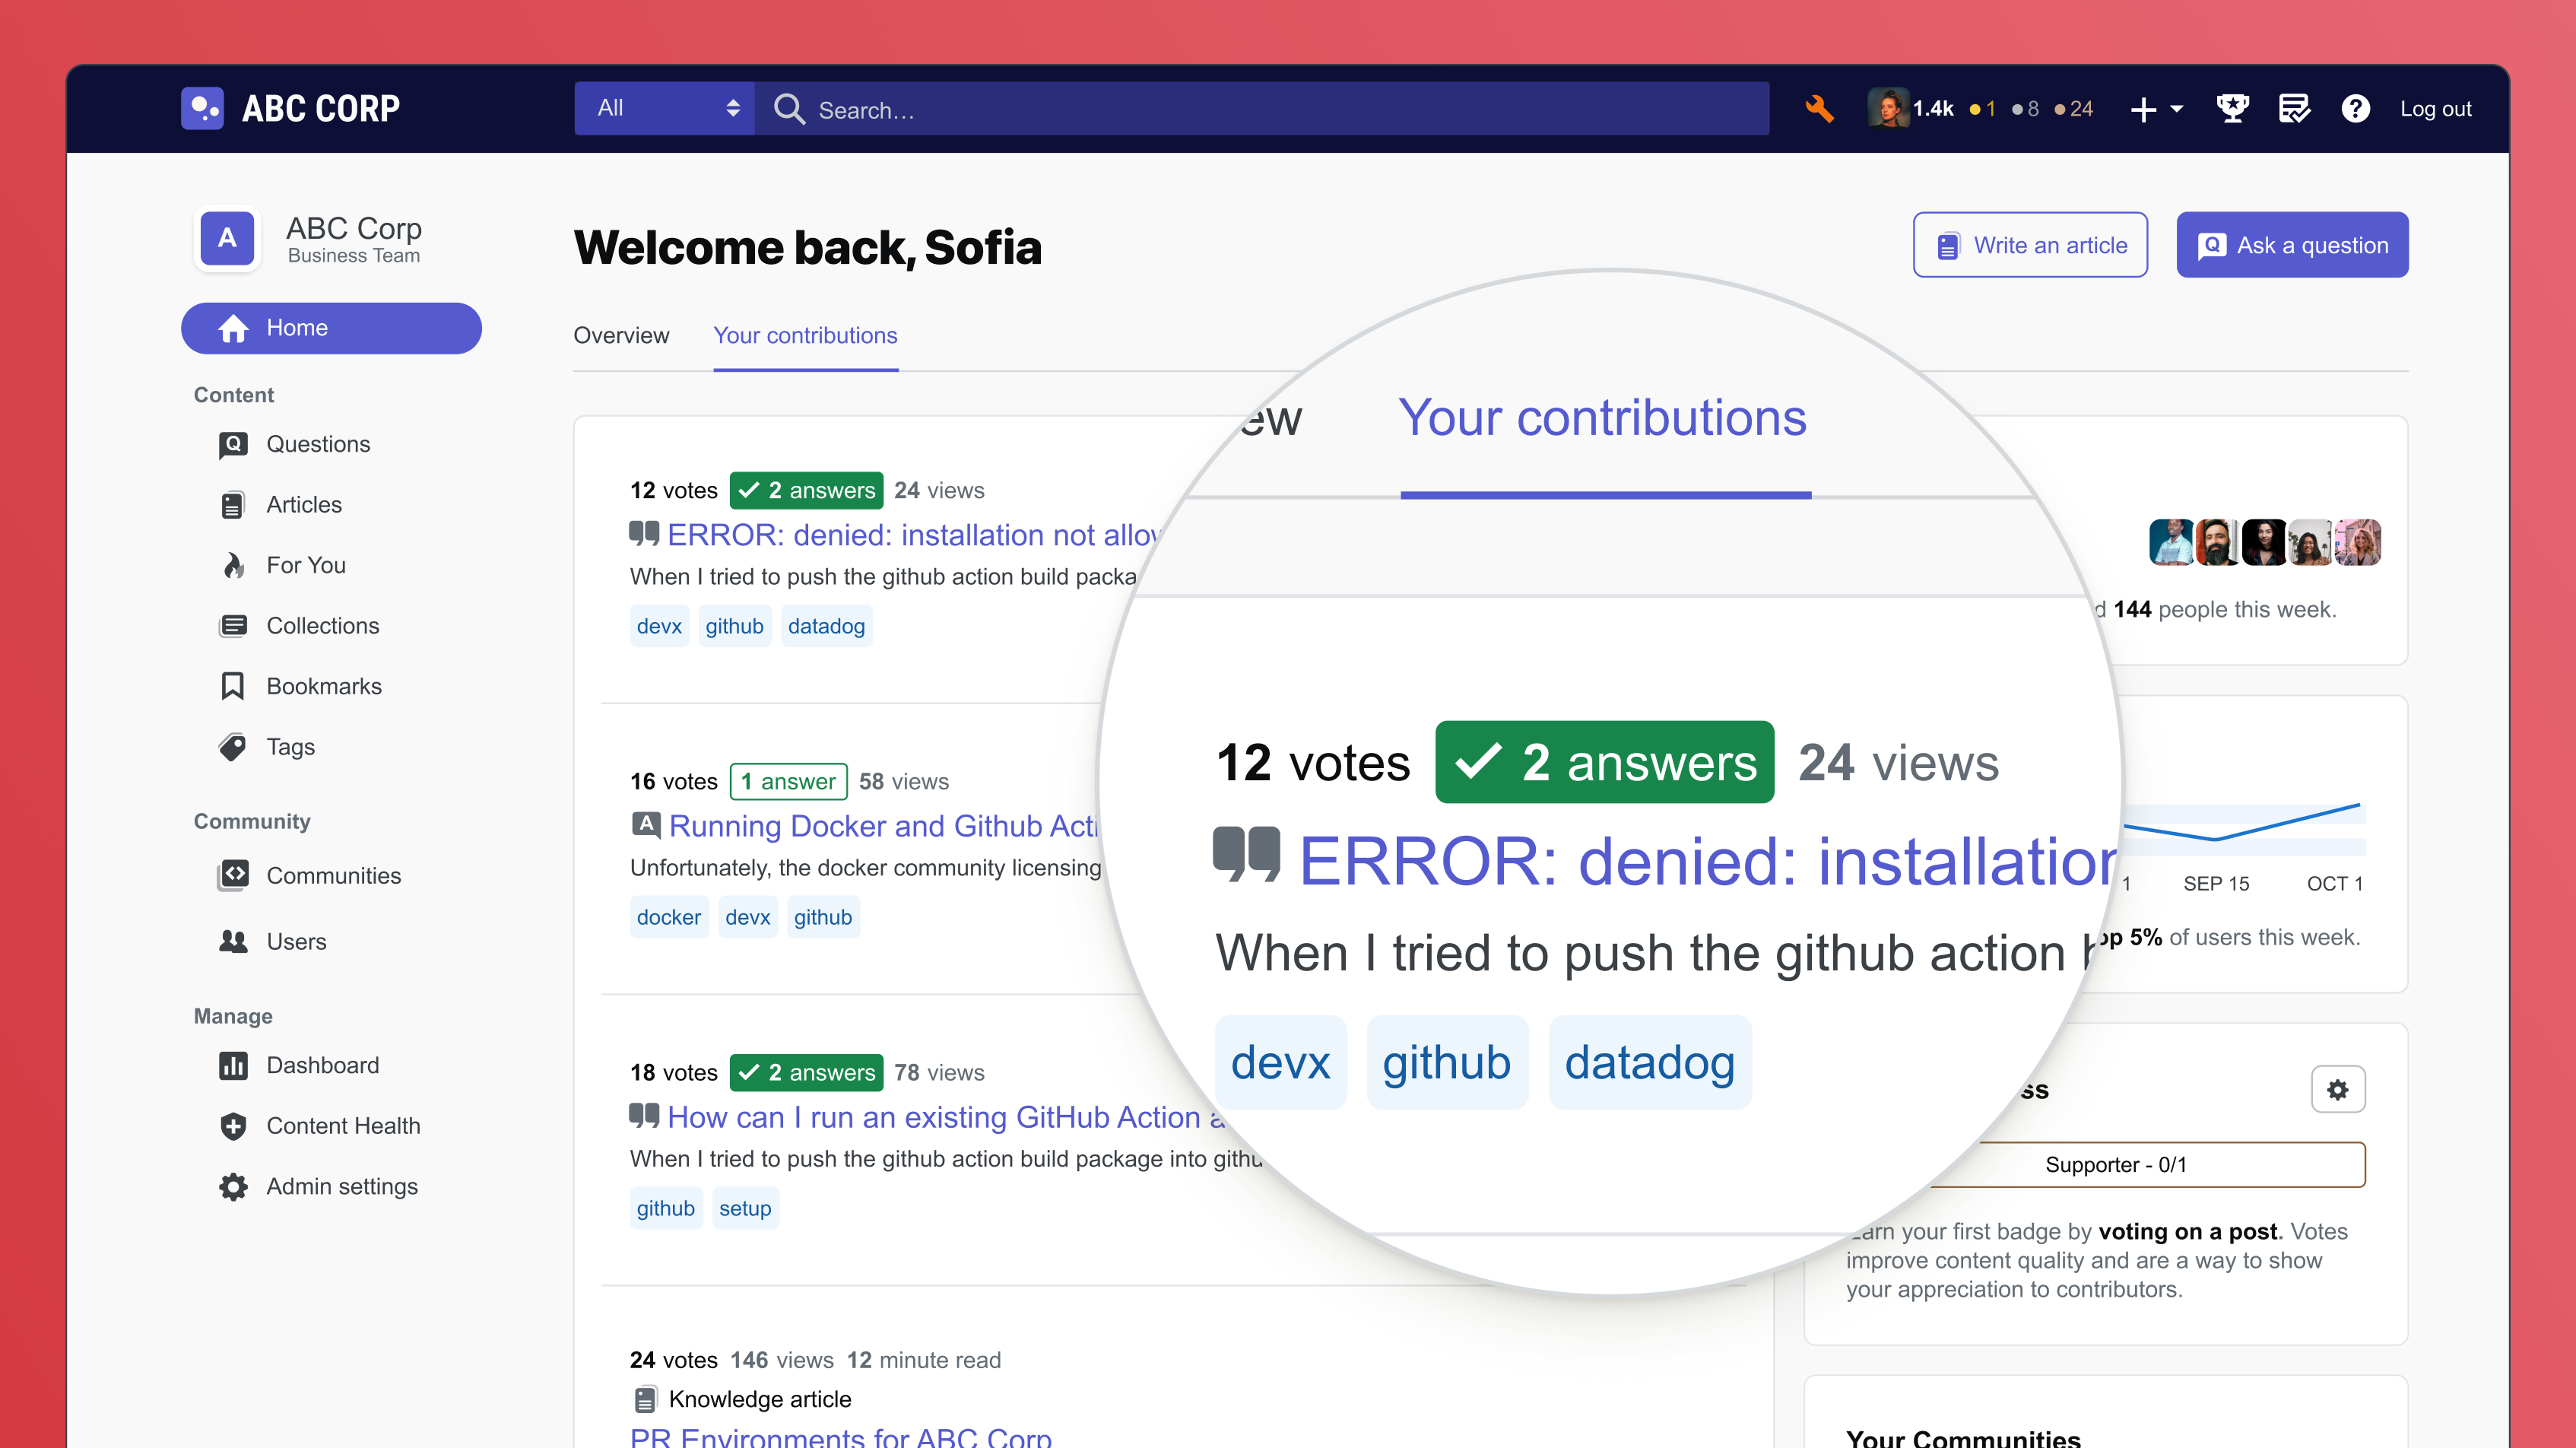Screen dimensions: 2576x1448
Task: Click the 1.4k reputation score
Action: click(x=1933, y=109)
